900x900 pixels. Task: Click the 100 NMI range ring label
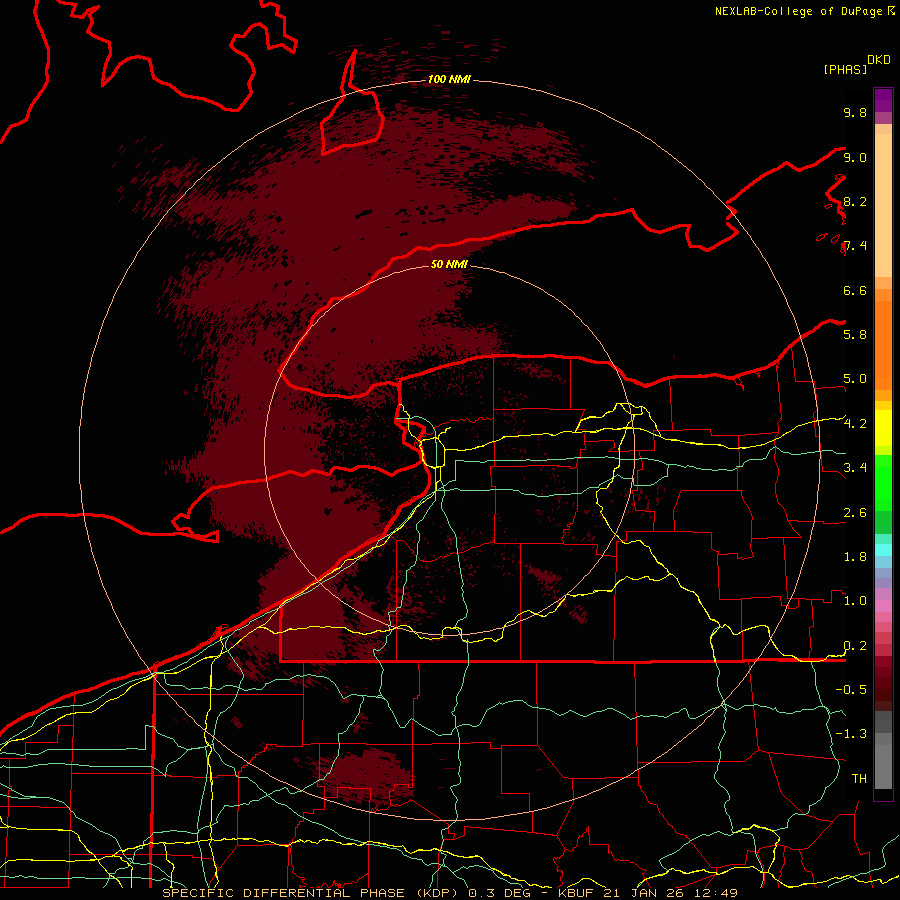(x=449, y=79)
